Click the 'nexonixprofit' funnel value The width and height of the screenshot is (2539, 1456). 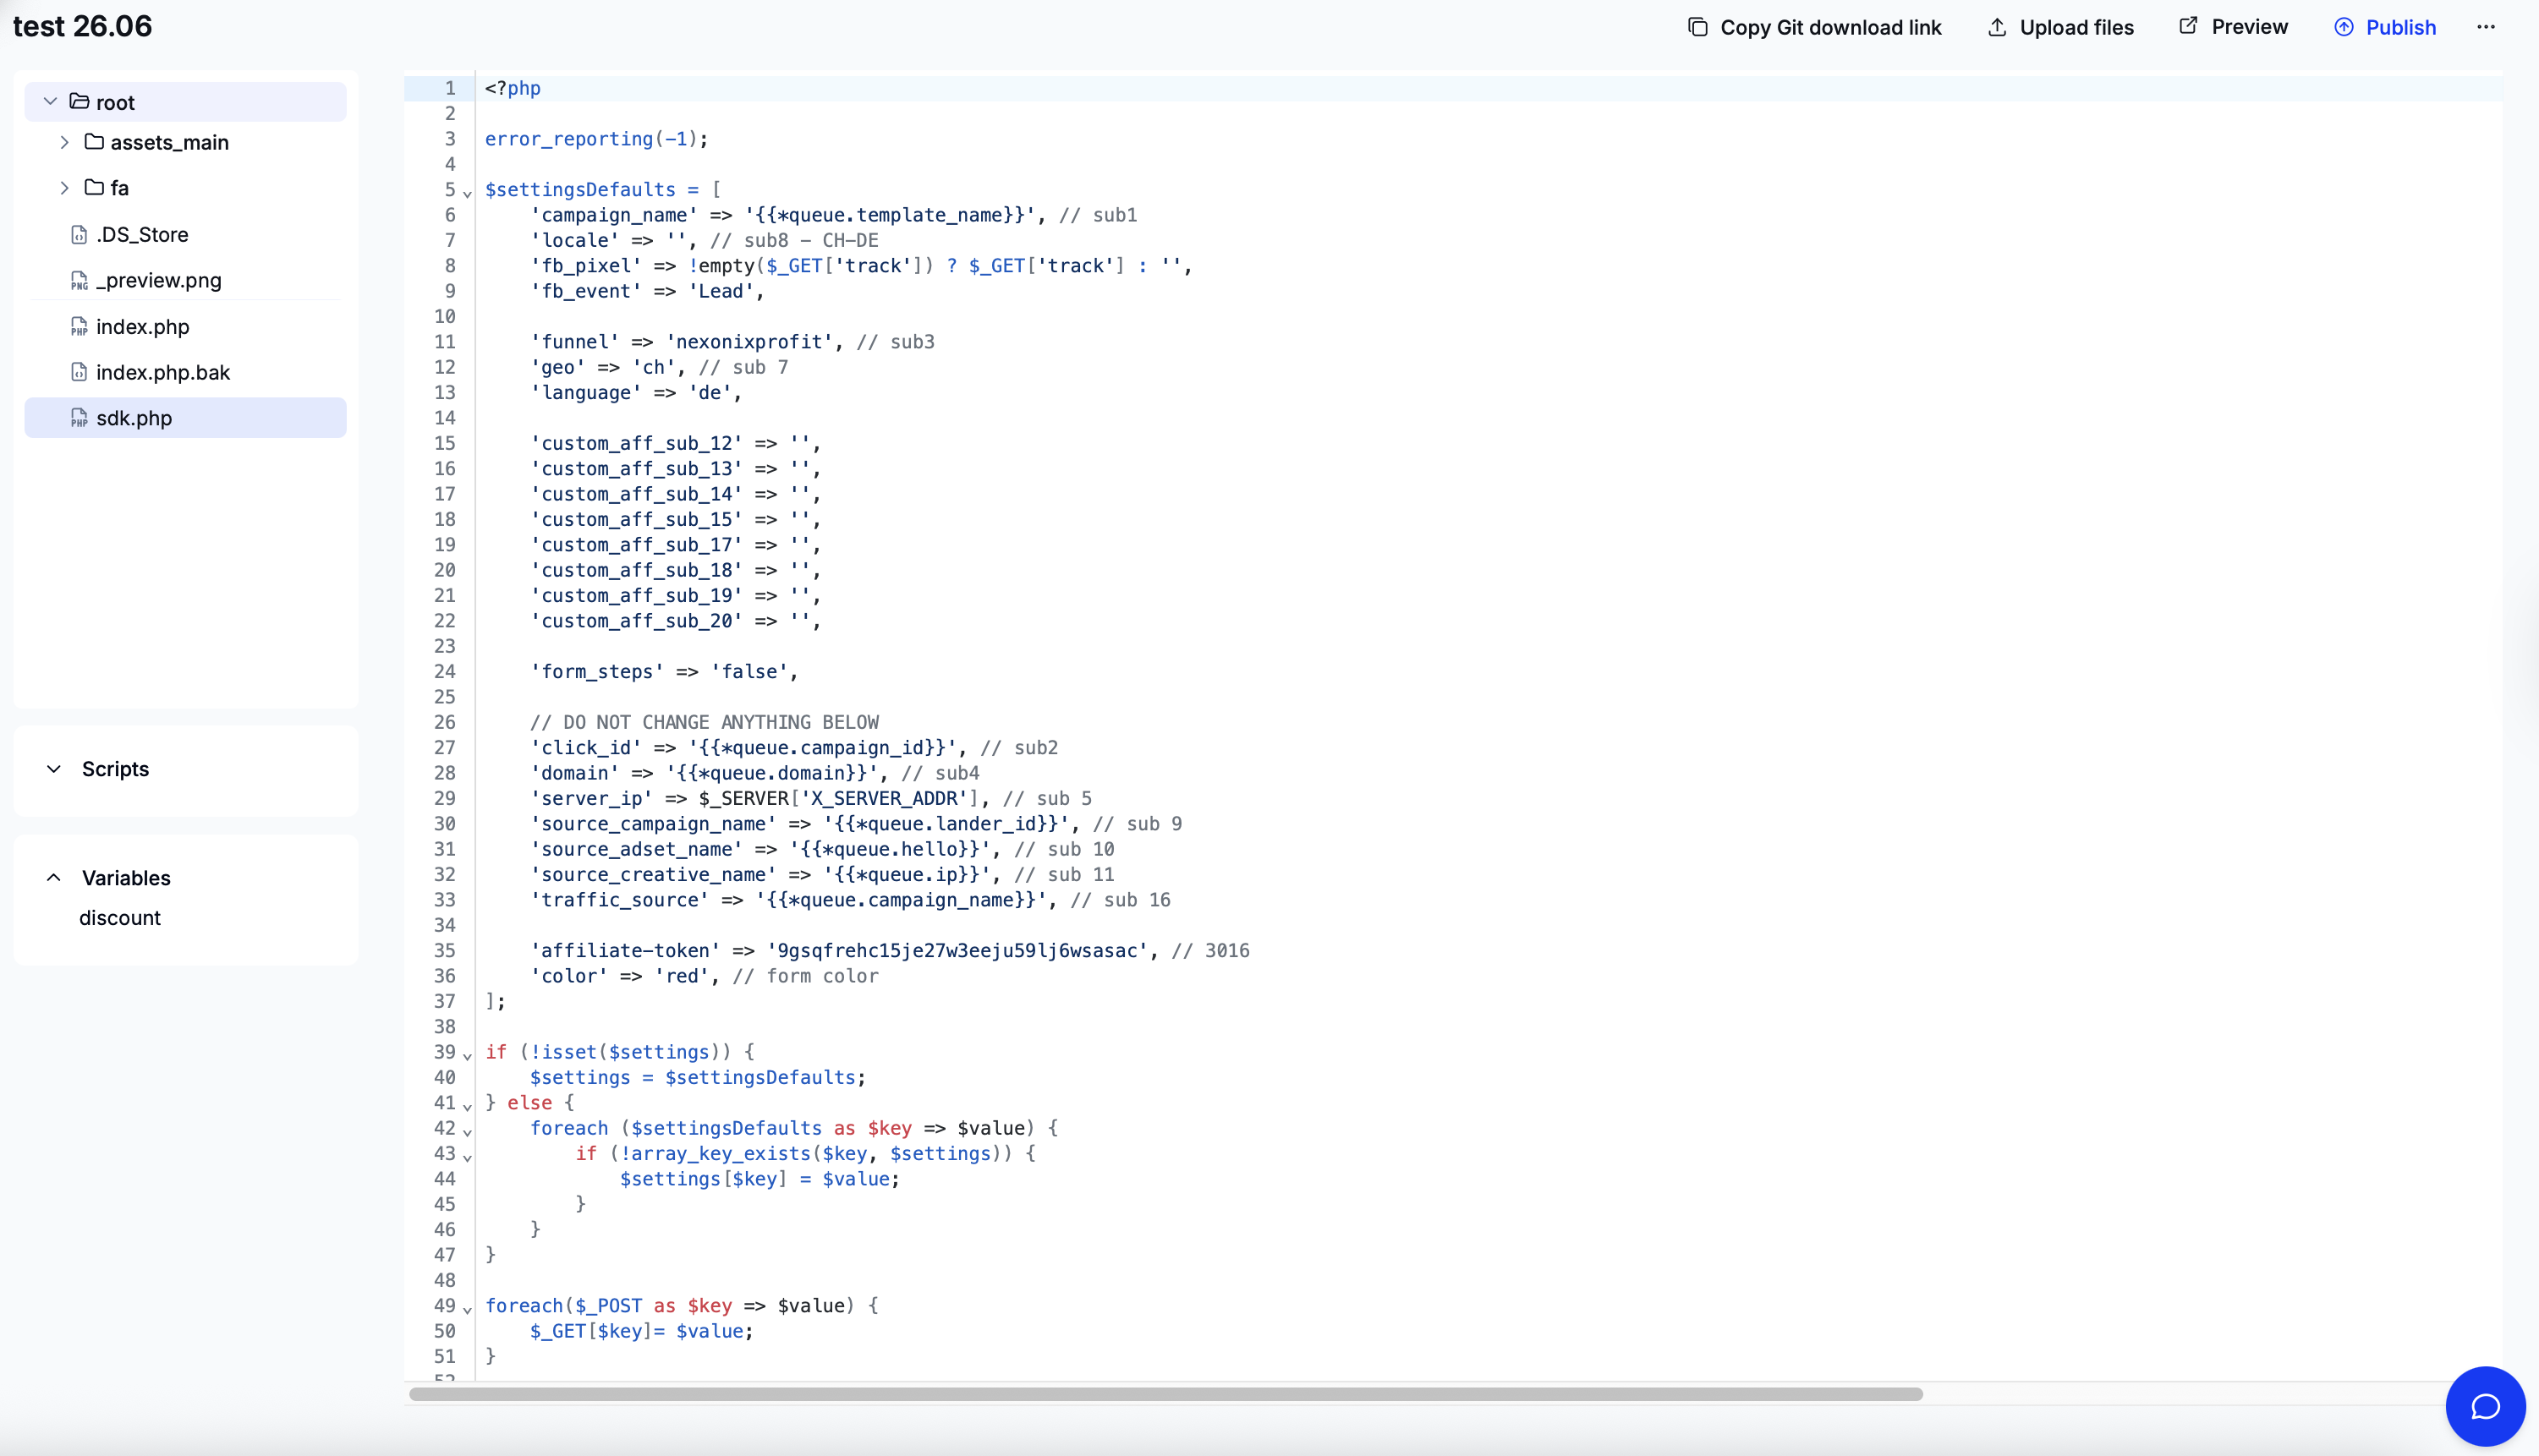(x=749, y=342)
